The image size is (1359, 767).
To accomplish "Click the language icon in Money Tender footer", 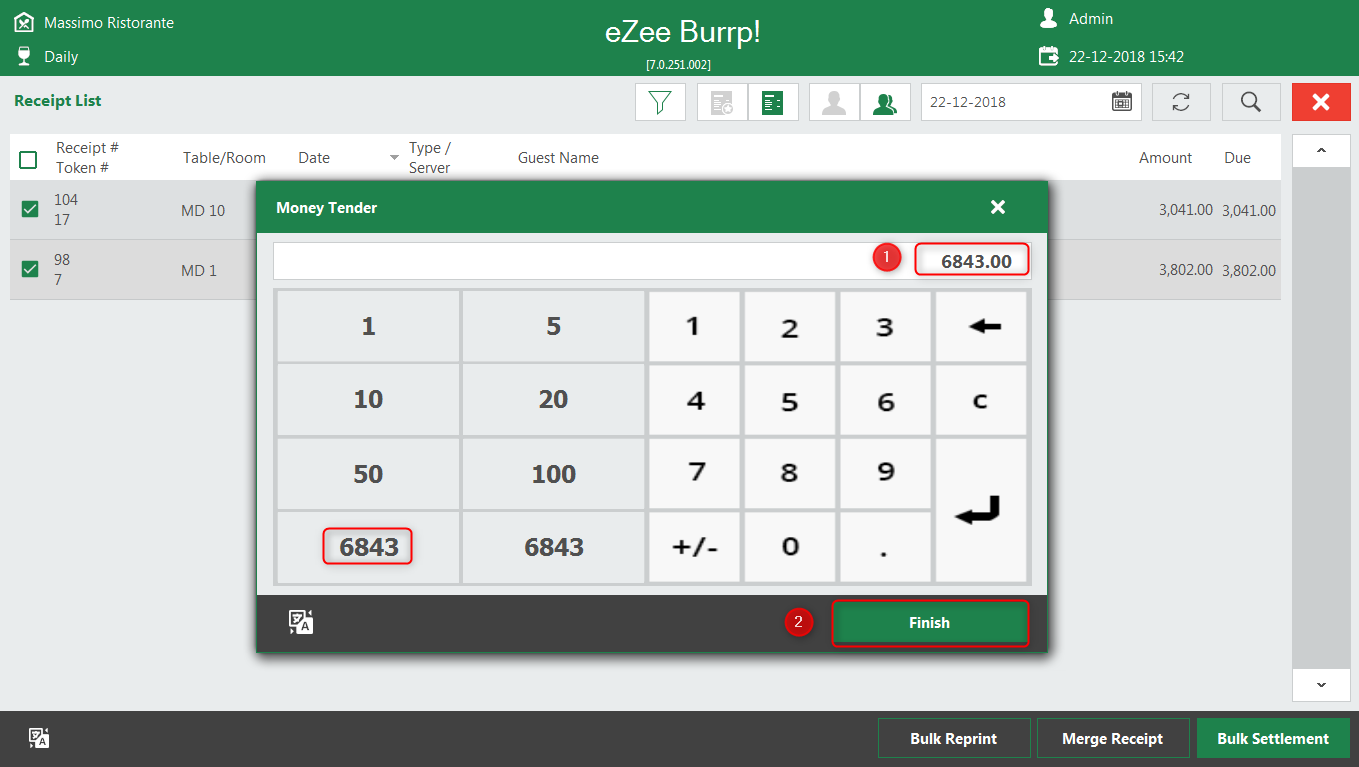I will click(x=301, y=622).
